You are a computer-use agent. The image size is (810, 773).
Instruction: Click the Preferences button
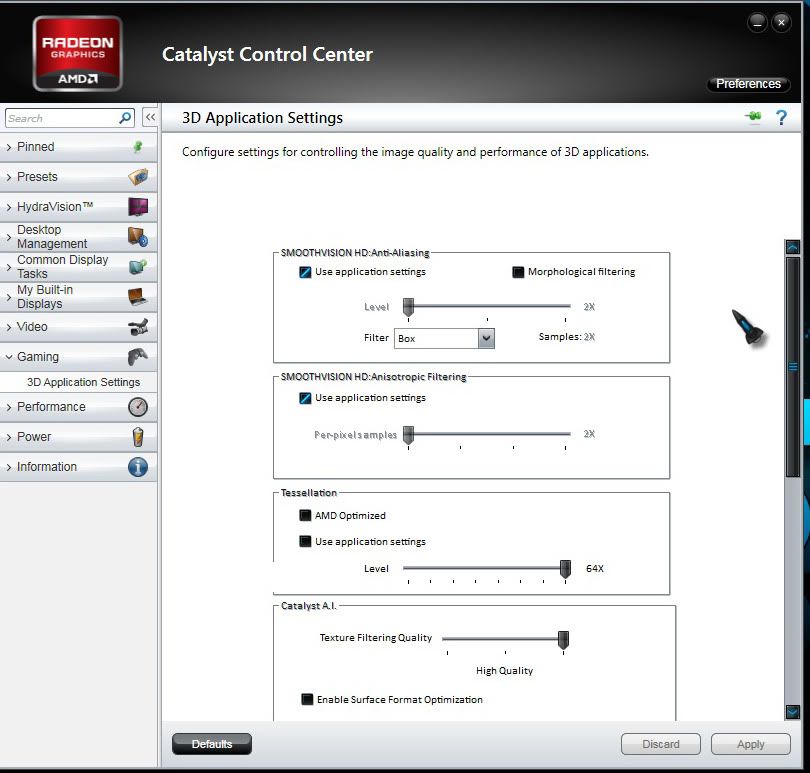748,84
